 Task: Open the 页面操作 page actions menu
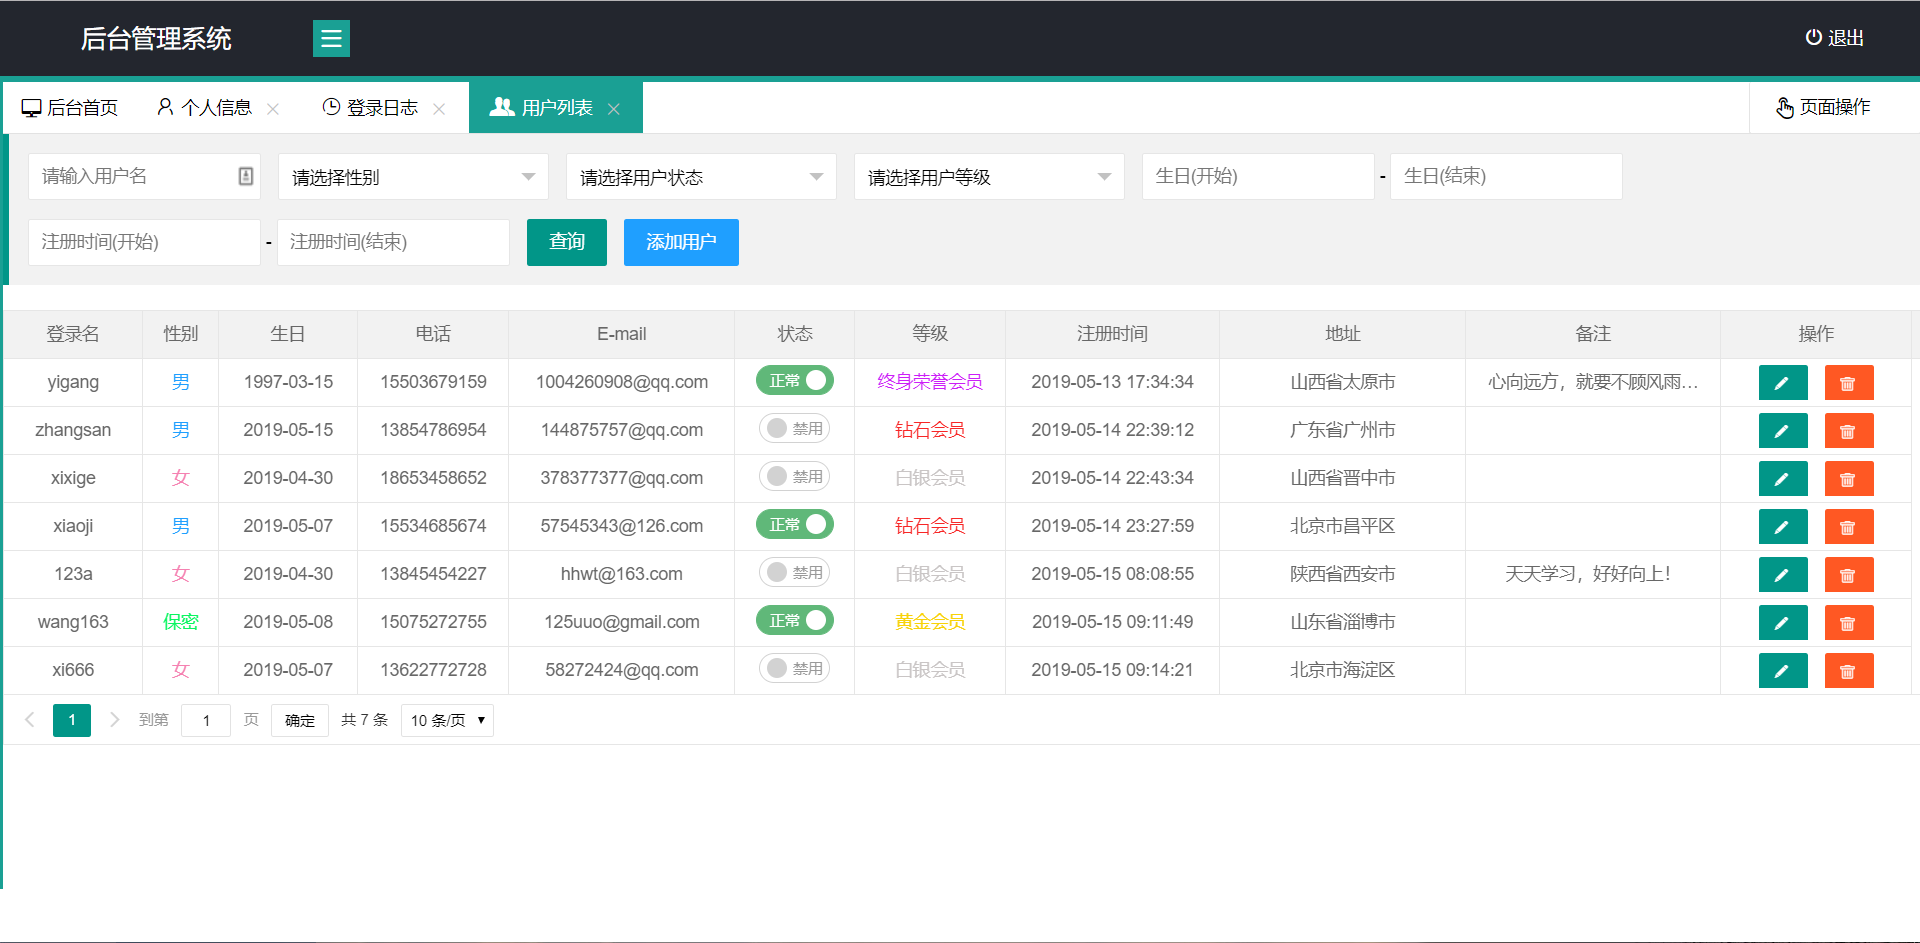coord(1823,107)
